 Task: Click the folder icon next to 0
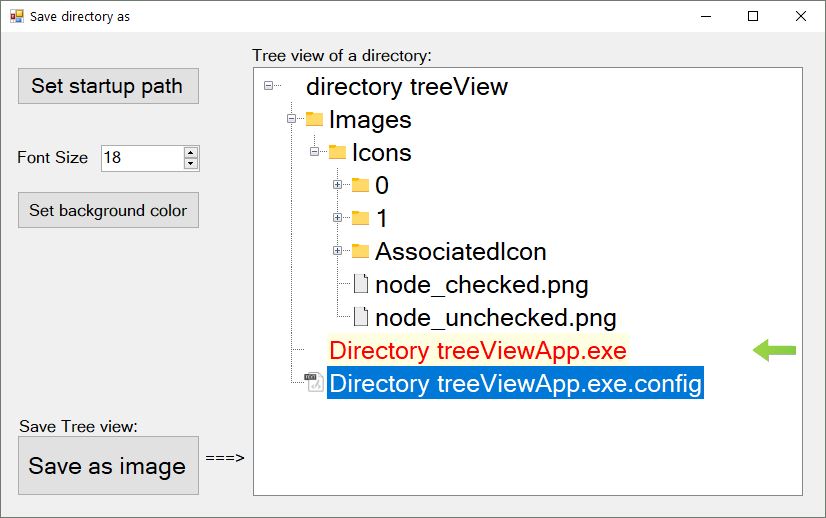(360, 185)
